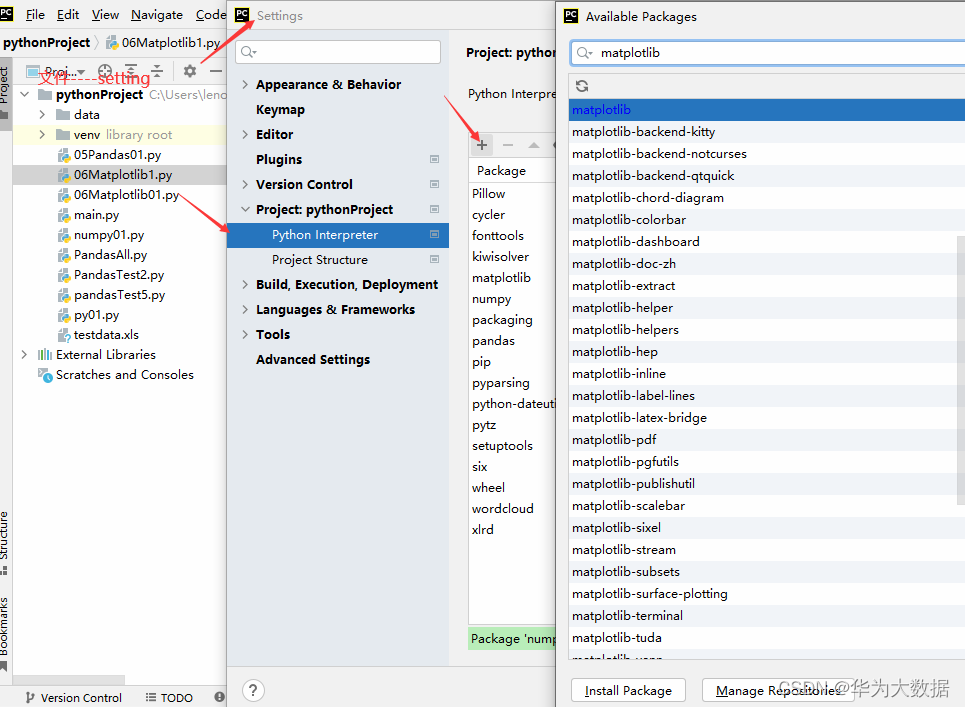This screenshot has width=965, height=707.
Task: Click the minus icon to uninstall a package
Action: (508, 145)
